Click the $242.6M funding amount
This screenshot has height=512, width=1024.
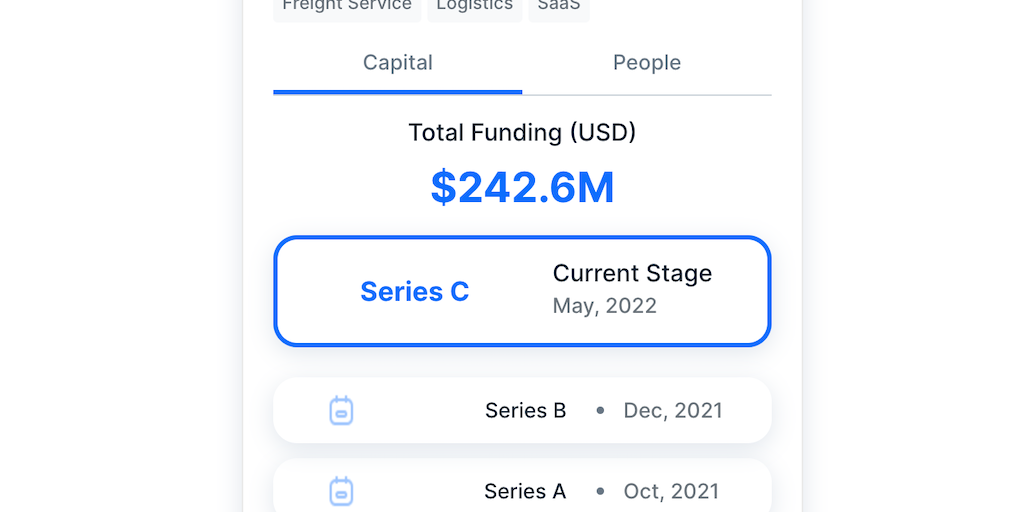(522, 188)
